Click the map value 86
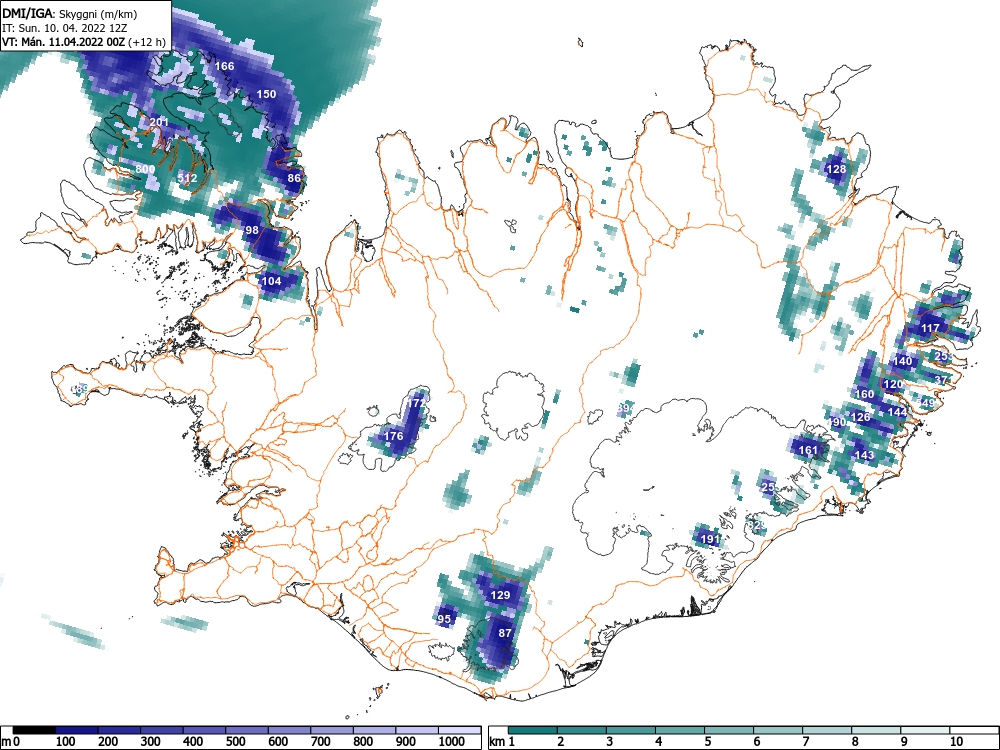The height and width of the screenshot is (750, 1000). [x=294, y=178]
